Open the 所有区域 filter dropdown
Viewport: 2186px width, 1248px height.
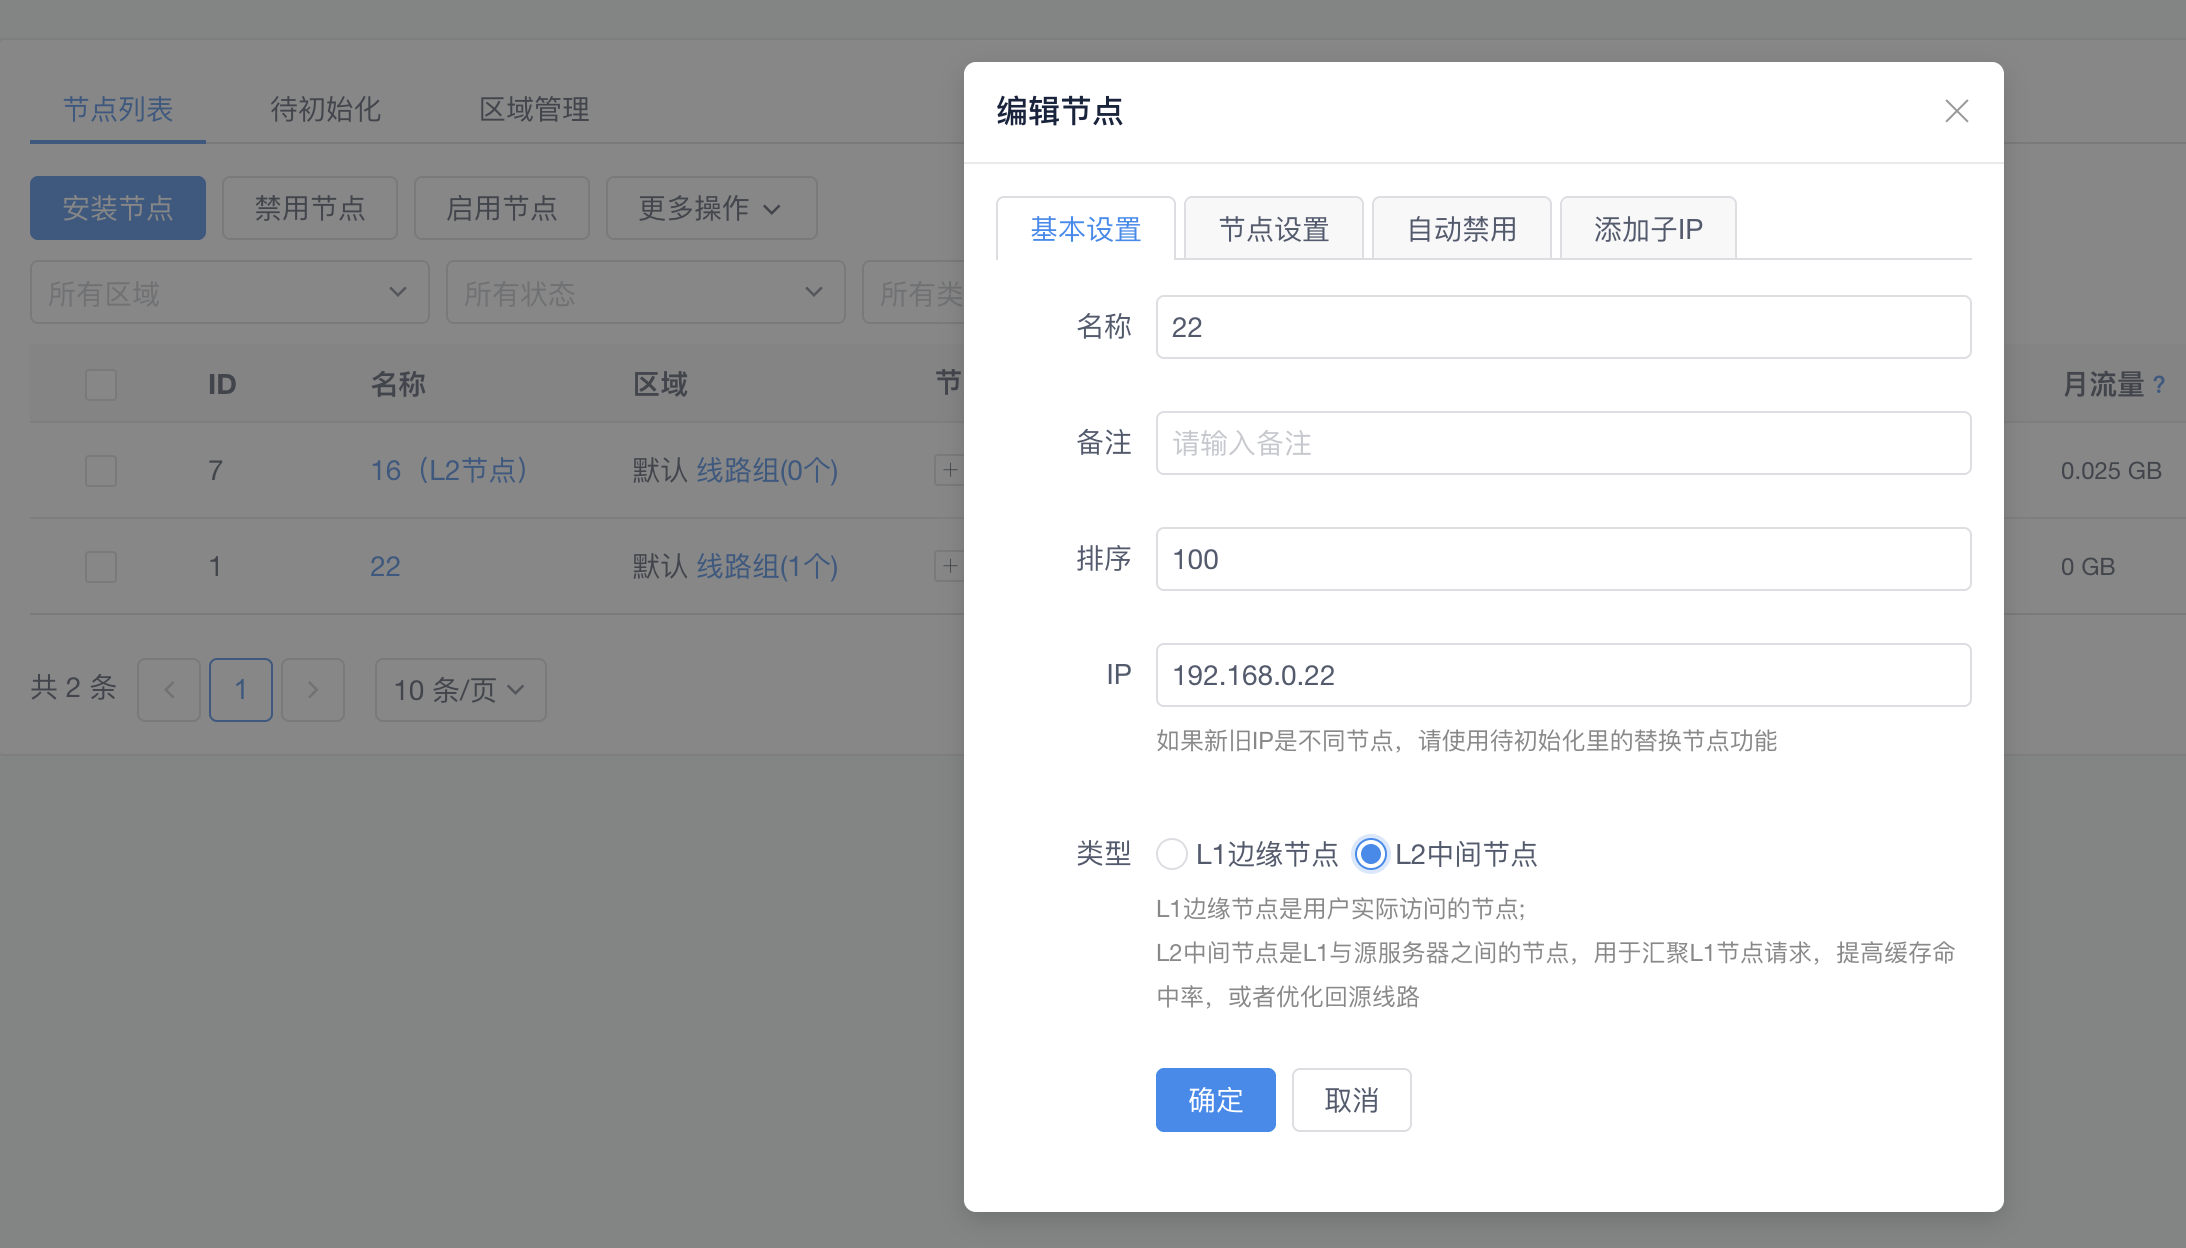(230, 292)
